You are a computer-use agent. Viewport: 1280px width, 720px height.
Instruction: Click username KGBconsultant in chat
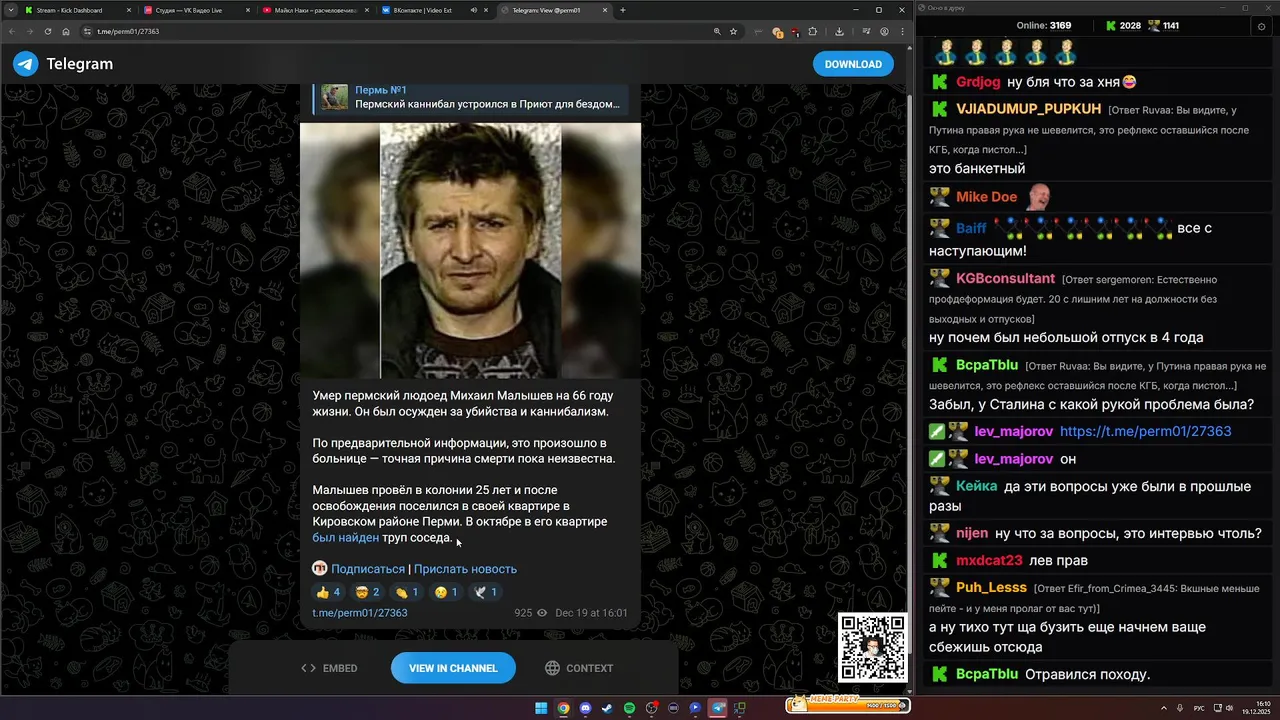[1005, 279]
